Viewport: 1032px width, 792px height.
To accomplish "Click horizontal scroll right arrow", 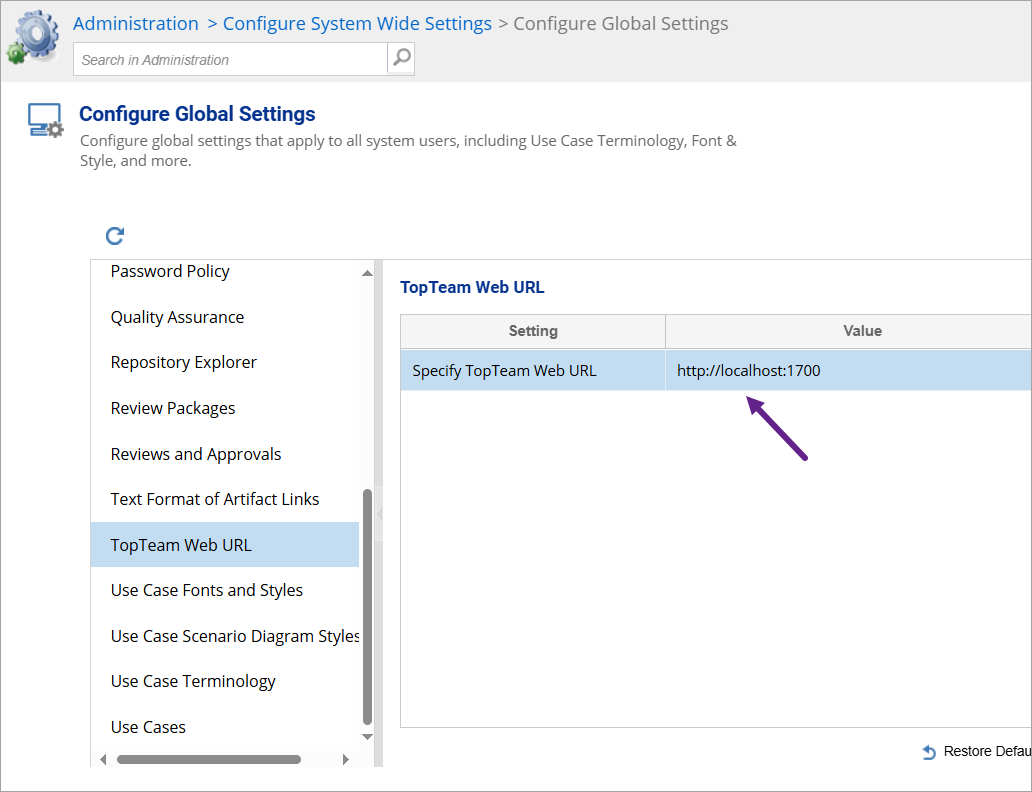I will click(346, 759).
